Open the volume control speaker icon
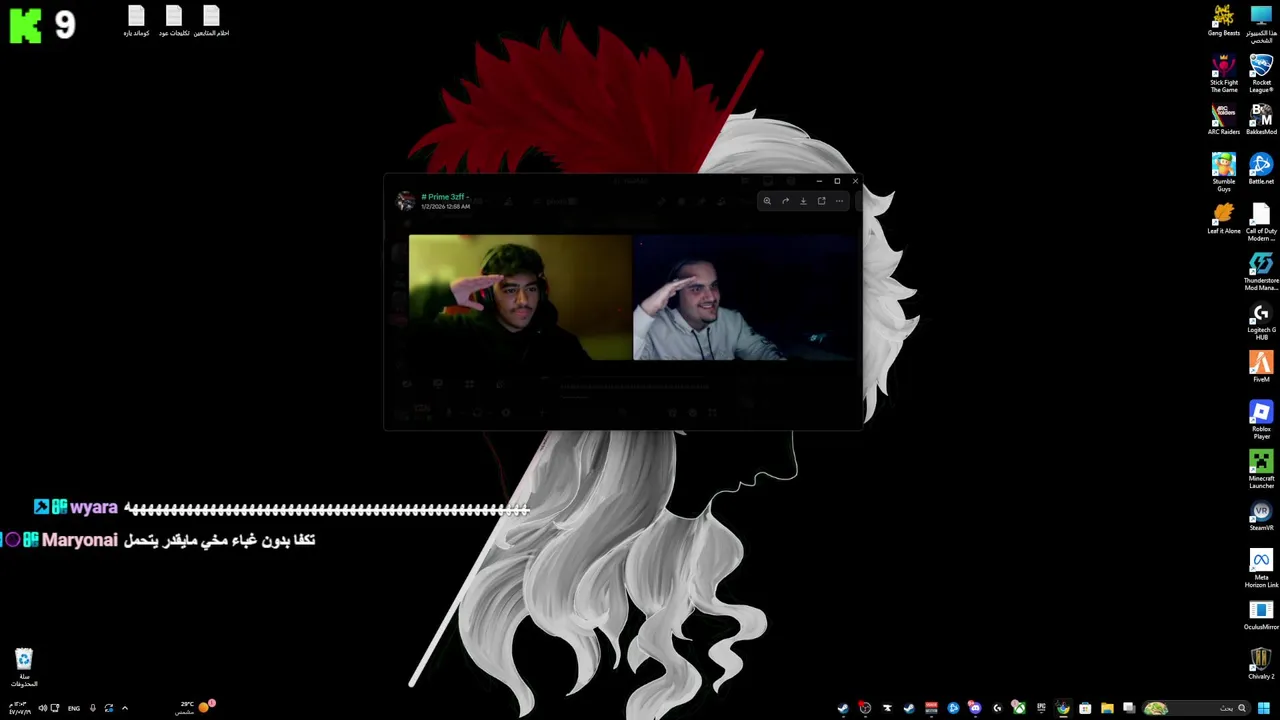This screenshot has width=1280, height=720. coord(43,708)
